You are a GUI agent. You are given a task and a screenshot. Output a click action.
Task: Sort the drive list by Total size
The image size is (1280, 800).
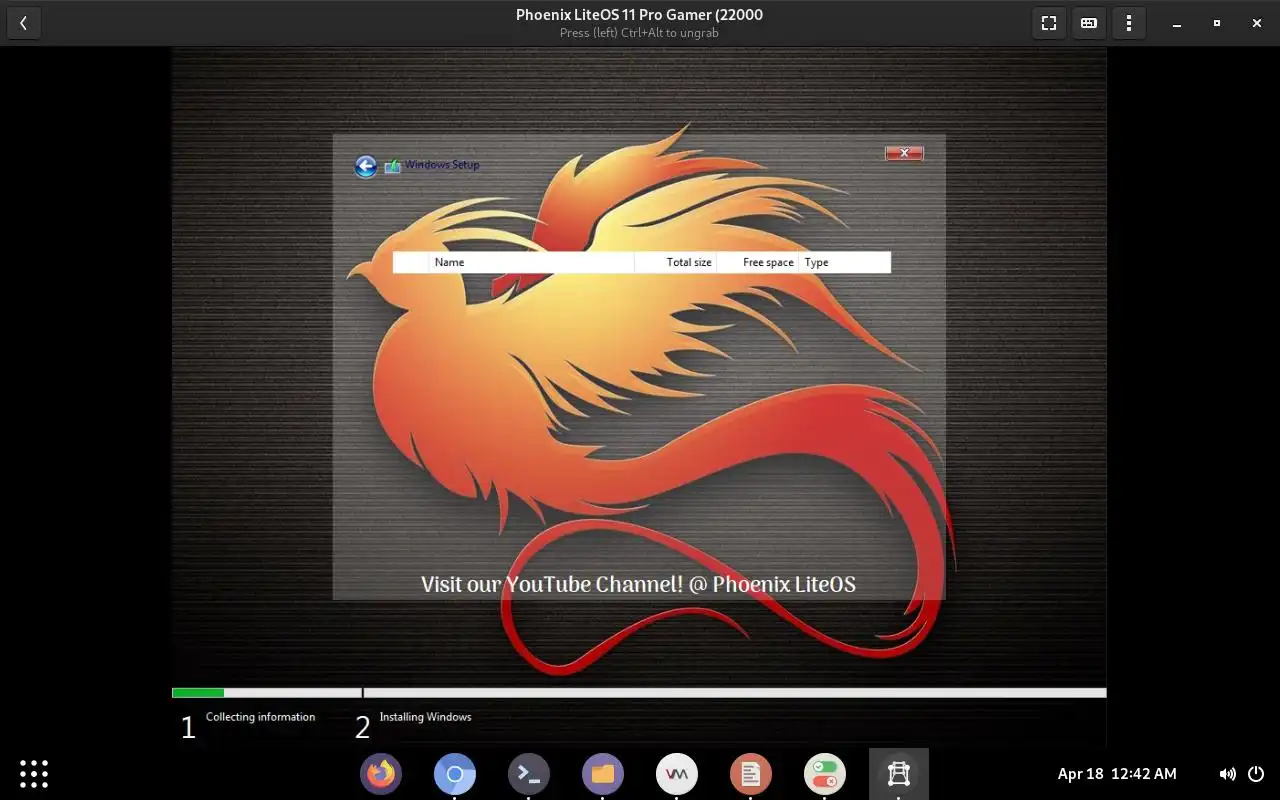pyautogui.click(x=676, y=262)
